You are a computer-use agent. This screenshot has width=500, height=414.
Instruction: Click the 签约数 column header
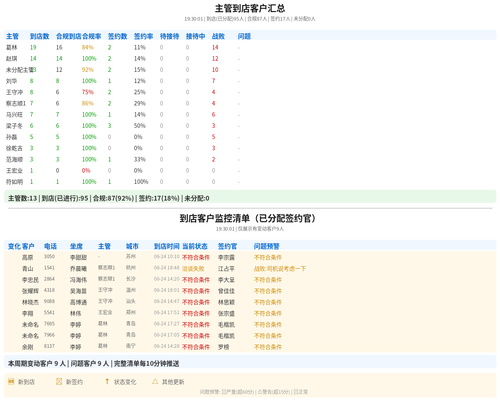[117, 36]
